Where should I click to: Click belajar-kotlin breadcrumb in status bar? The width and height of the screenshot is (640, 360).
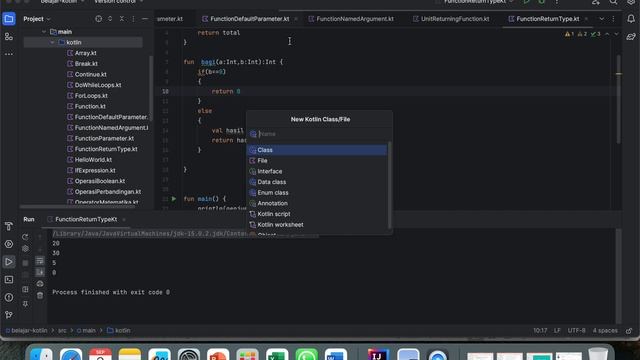(x=27, y=331)
